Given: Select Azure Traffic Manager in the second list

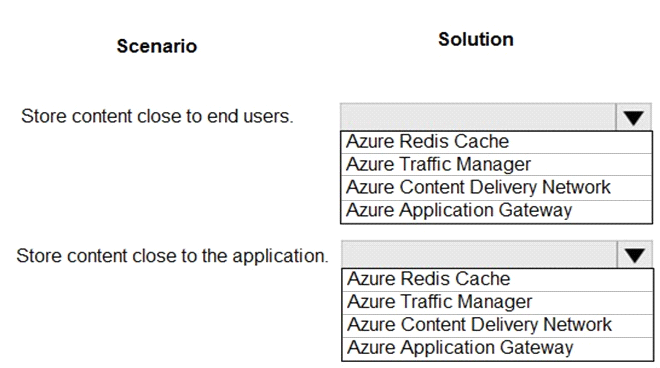Looking at the screenshot, I should tap(498, 302).
